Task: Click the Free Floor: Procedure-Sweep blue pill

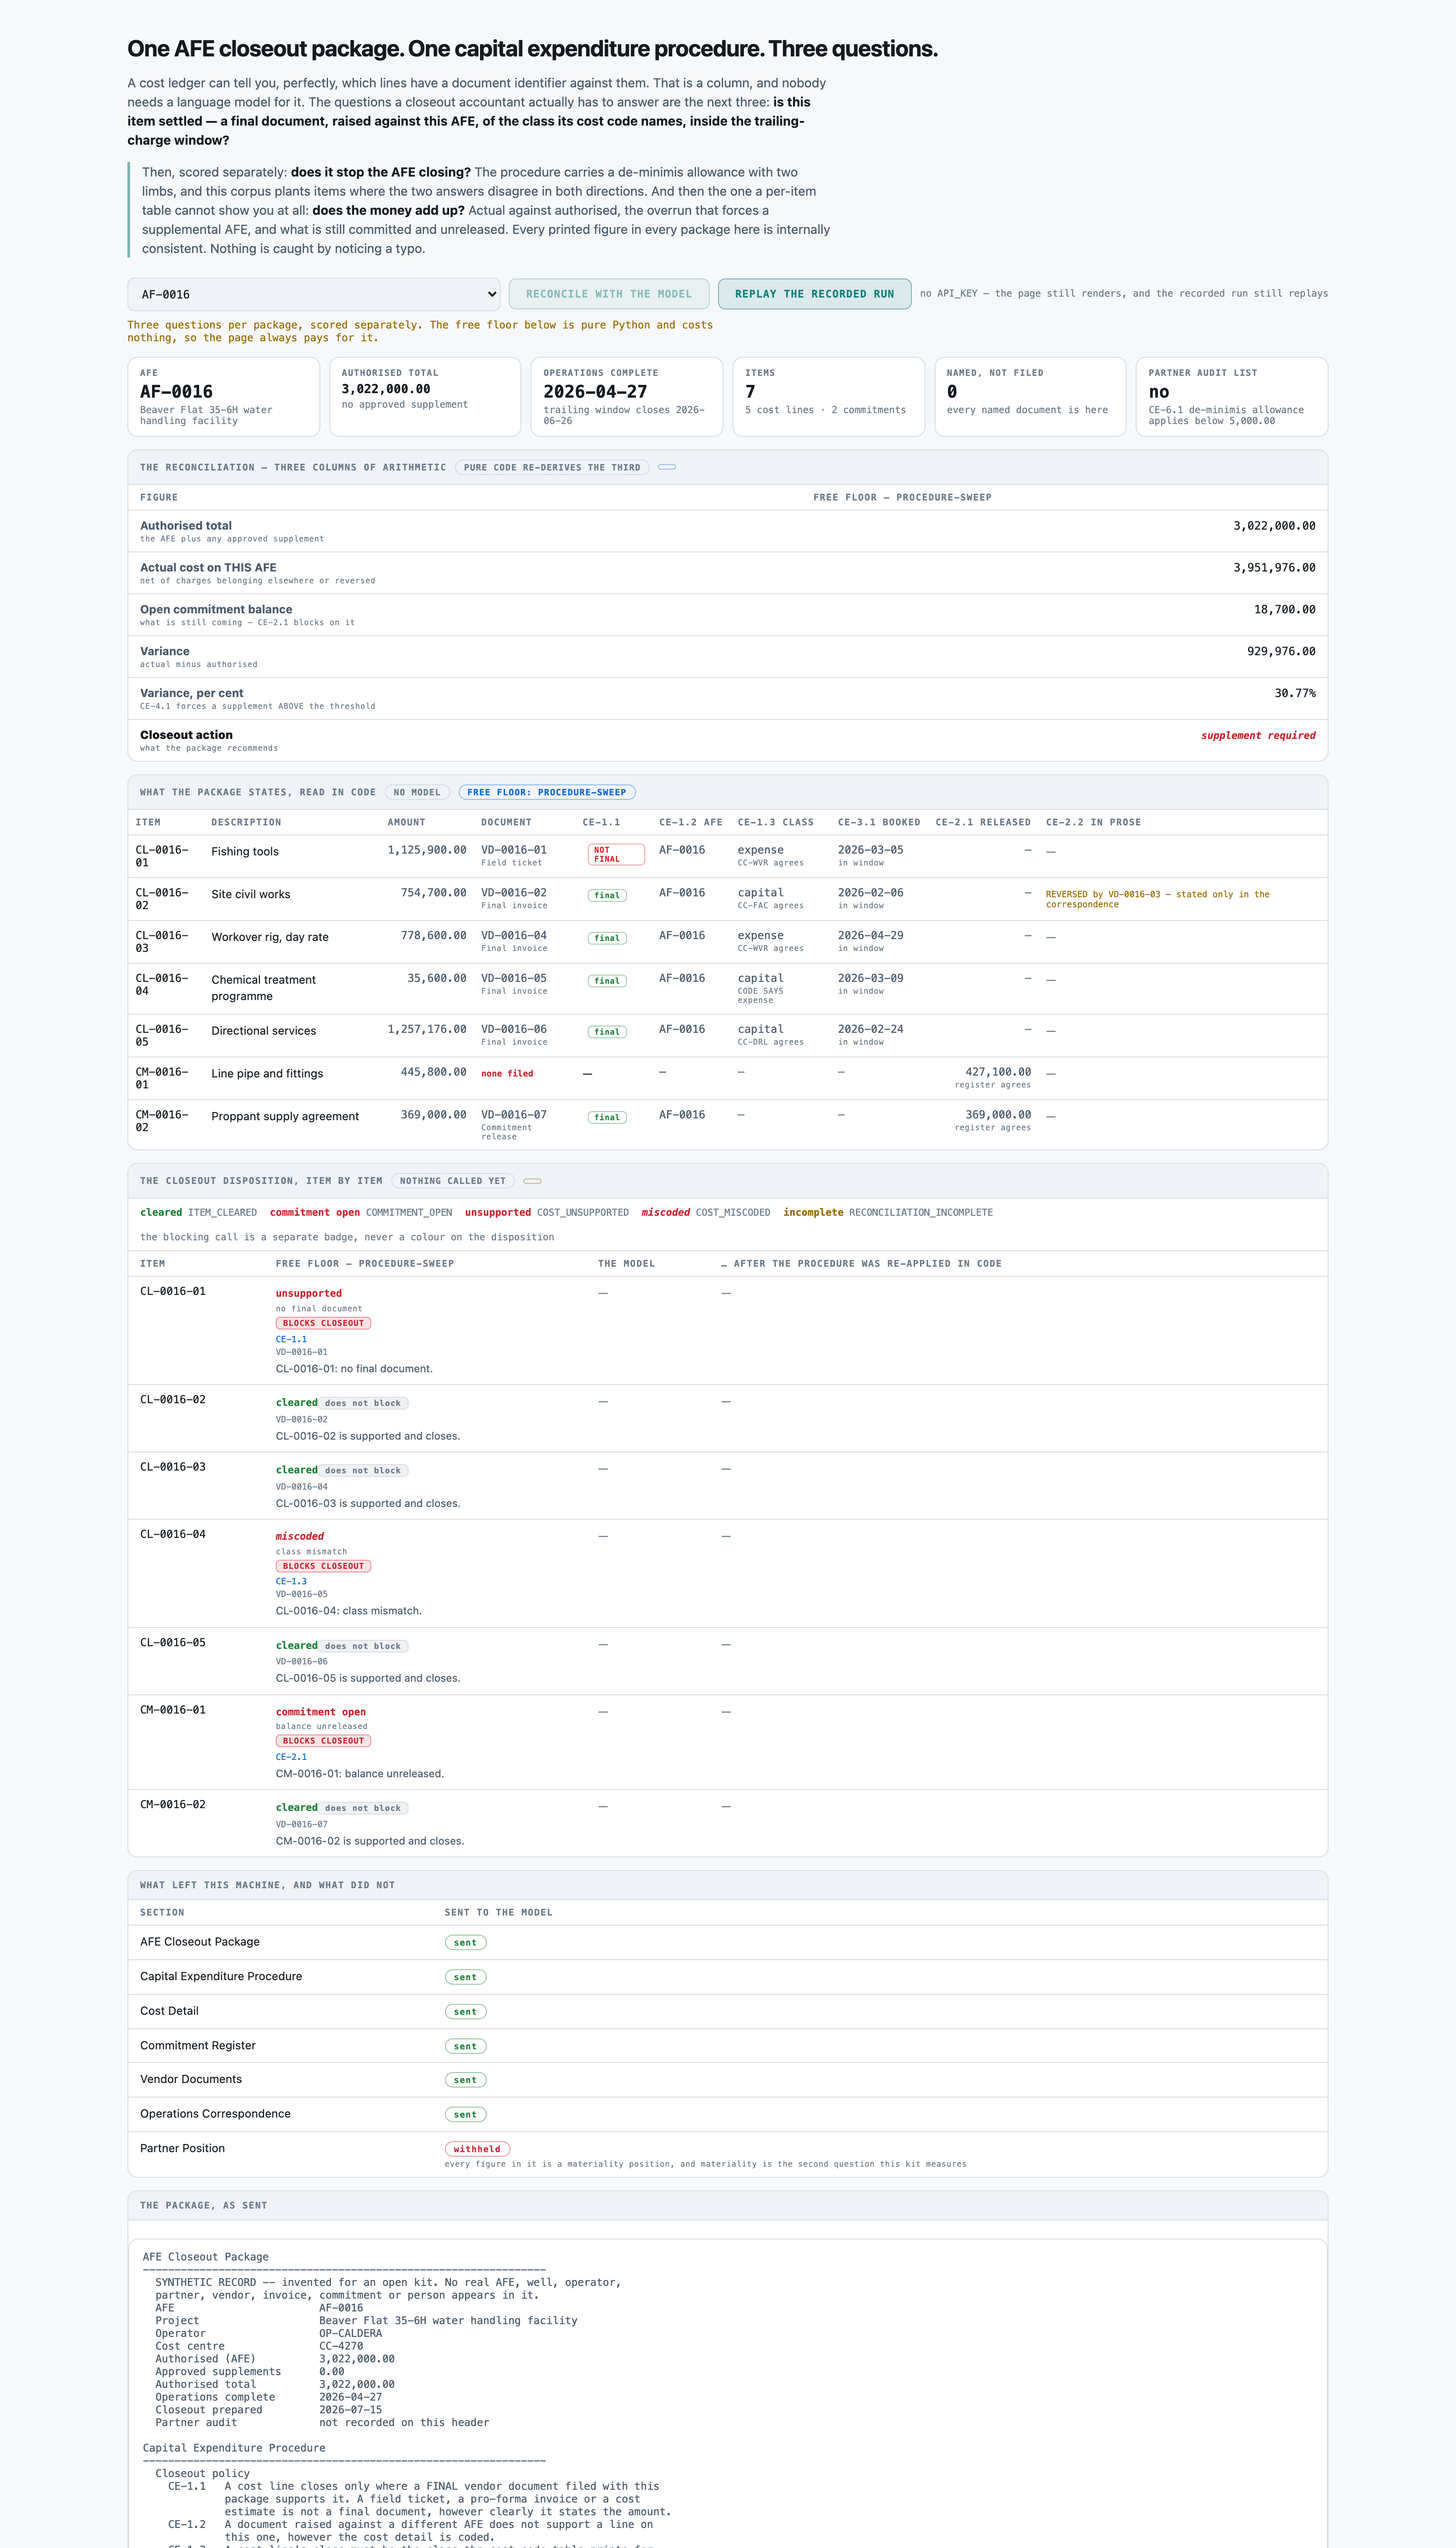Action: click(547, 792)
